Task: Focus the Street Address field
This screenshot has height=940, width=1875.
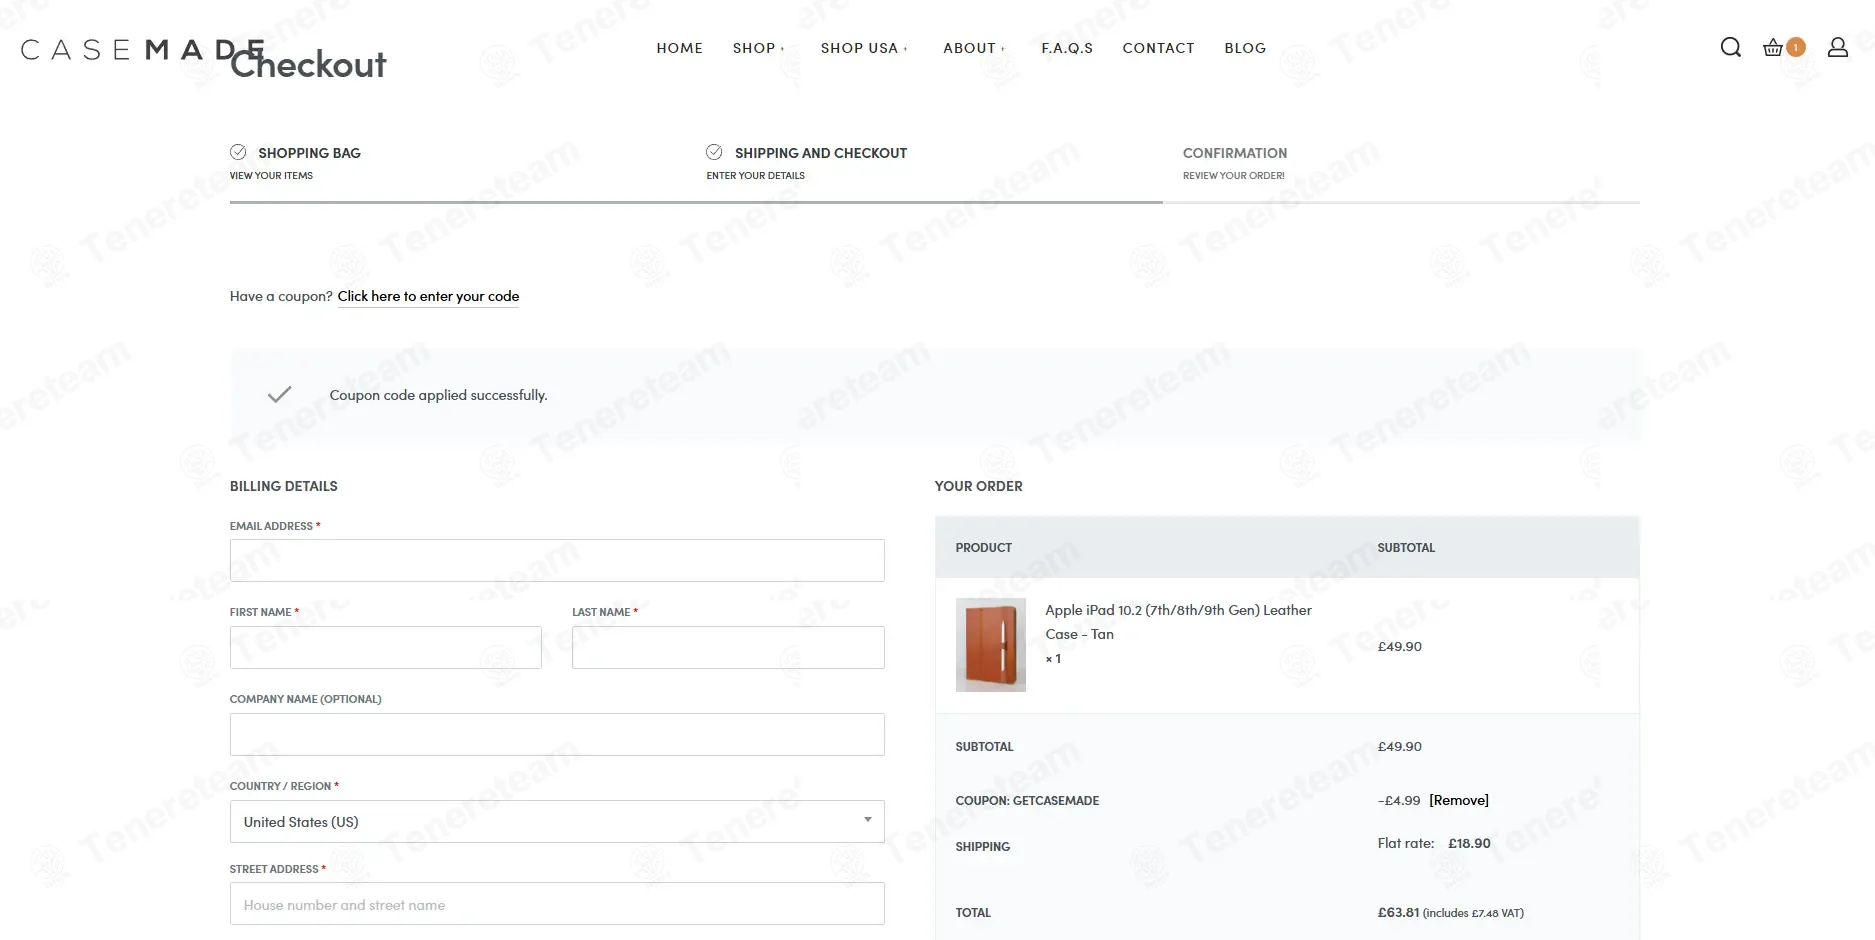Action: (557, 904)
